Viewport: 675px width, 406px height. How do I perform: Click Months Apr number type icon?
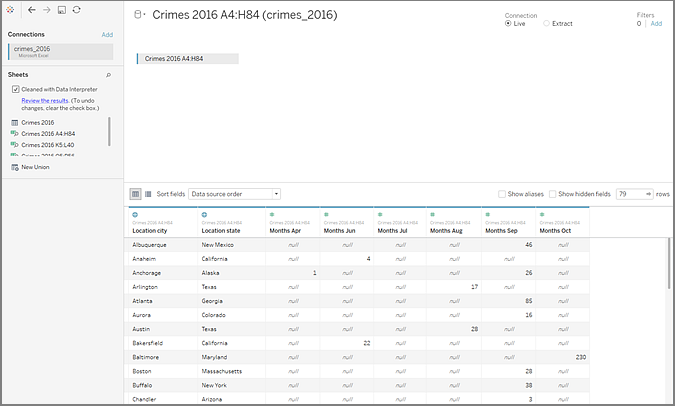point(272,214)
